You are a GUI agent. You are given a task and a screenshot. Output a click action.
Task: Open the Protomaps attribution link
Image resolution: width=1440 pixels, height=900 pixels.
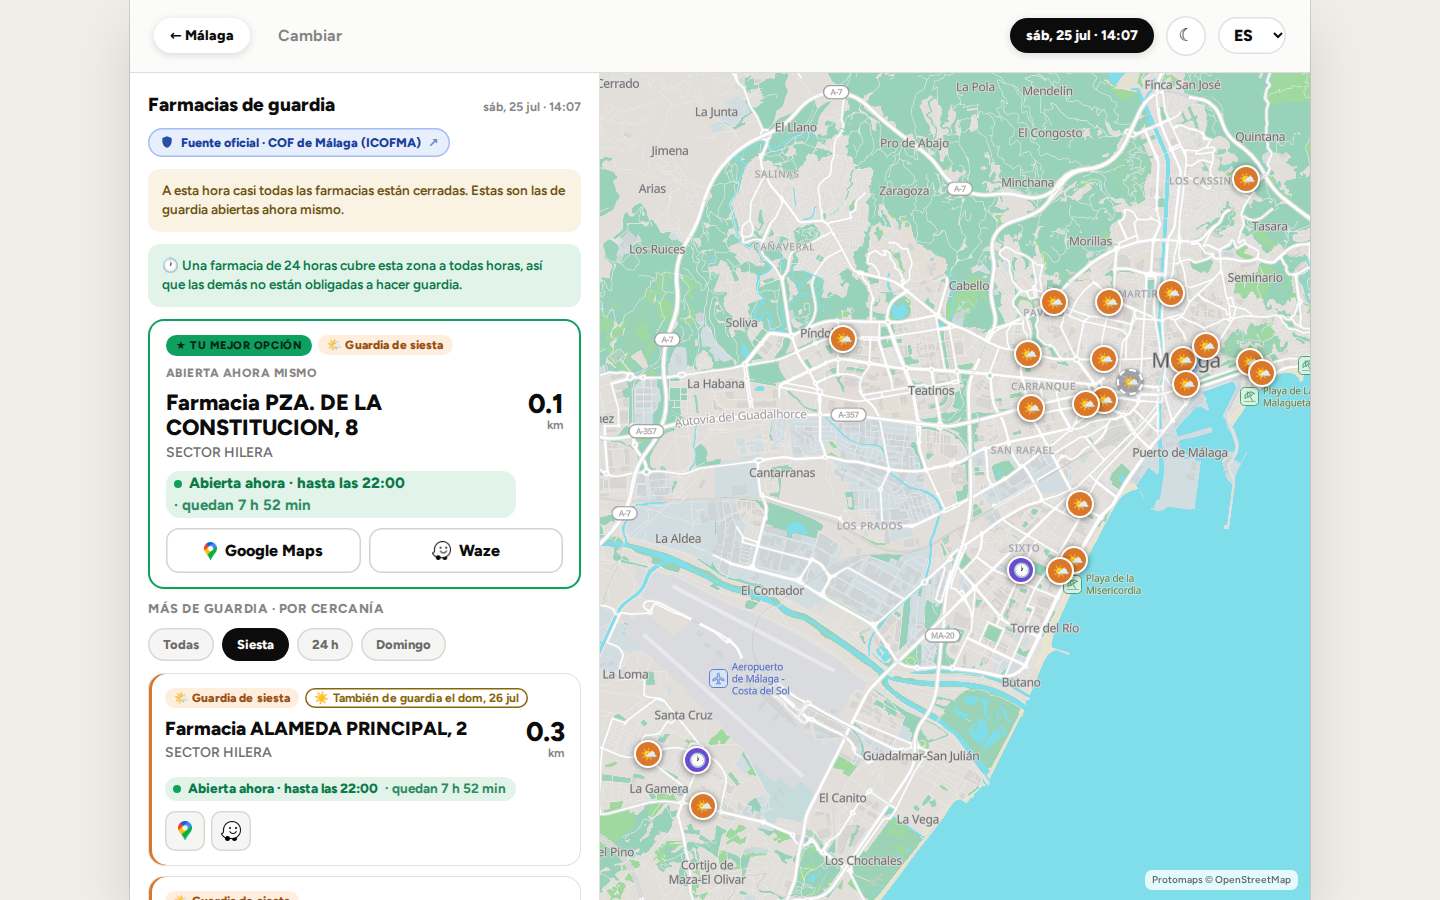pos(1177,880)
